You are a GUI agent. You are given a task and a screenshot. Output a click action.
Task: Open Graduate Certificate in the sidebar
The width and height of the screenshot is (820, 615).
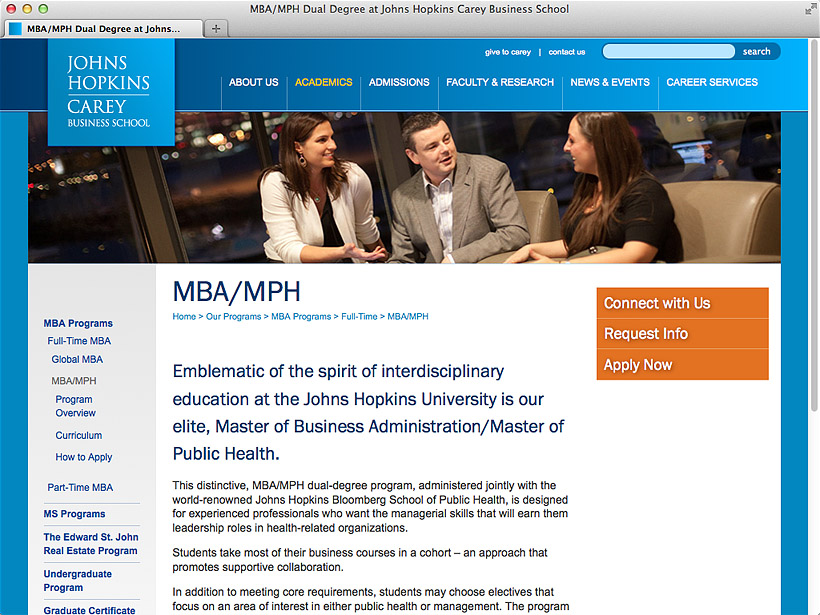pos(89,610)
